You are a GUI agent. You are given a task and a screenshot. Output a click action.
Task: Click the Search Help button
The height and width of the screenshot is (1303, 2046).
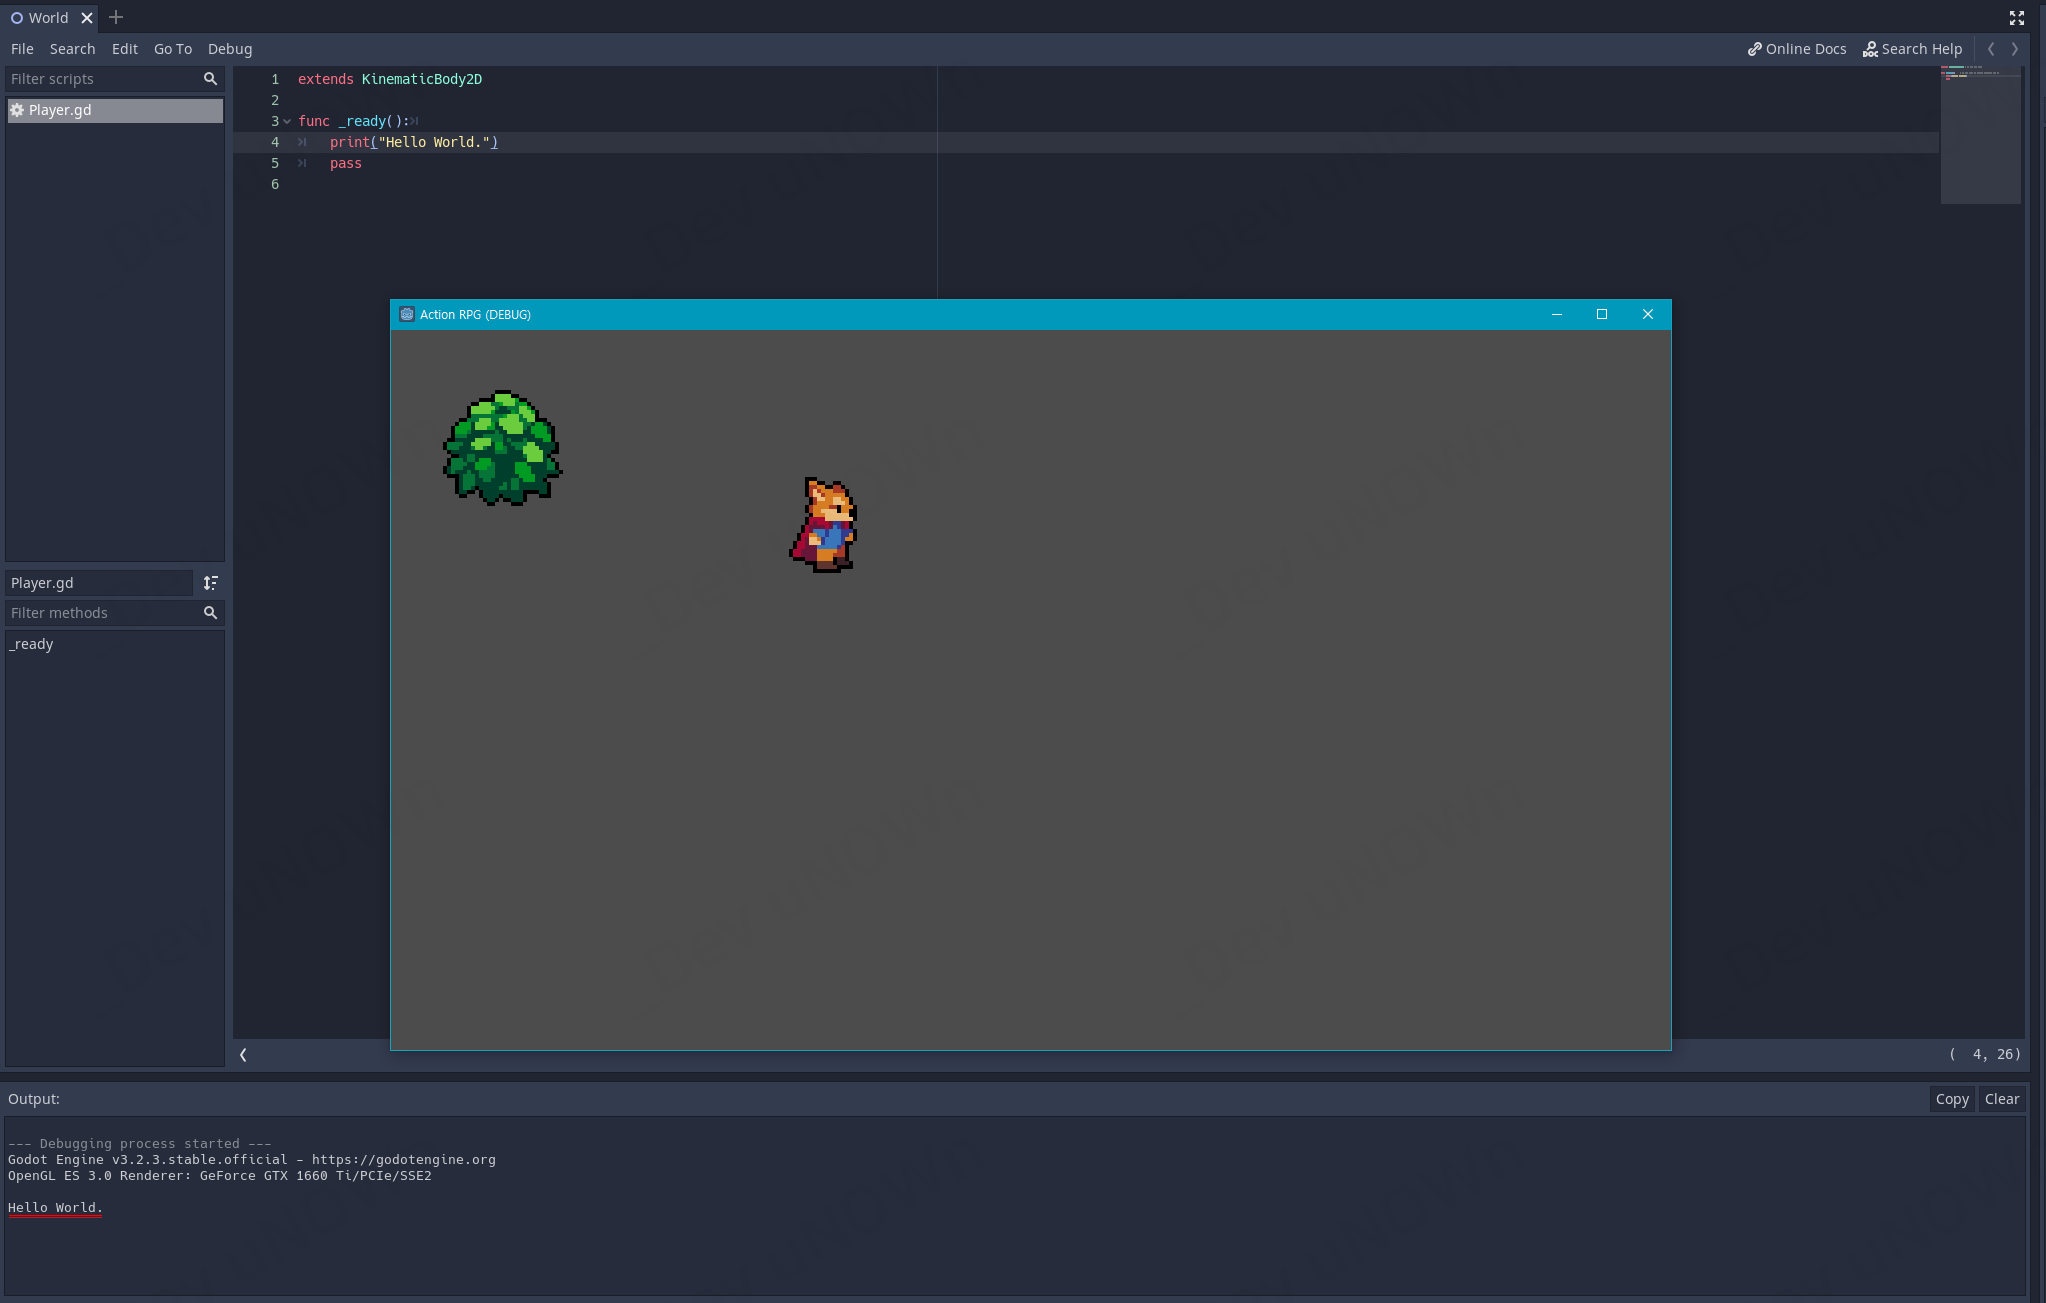tap(1912, 49)
